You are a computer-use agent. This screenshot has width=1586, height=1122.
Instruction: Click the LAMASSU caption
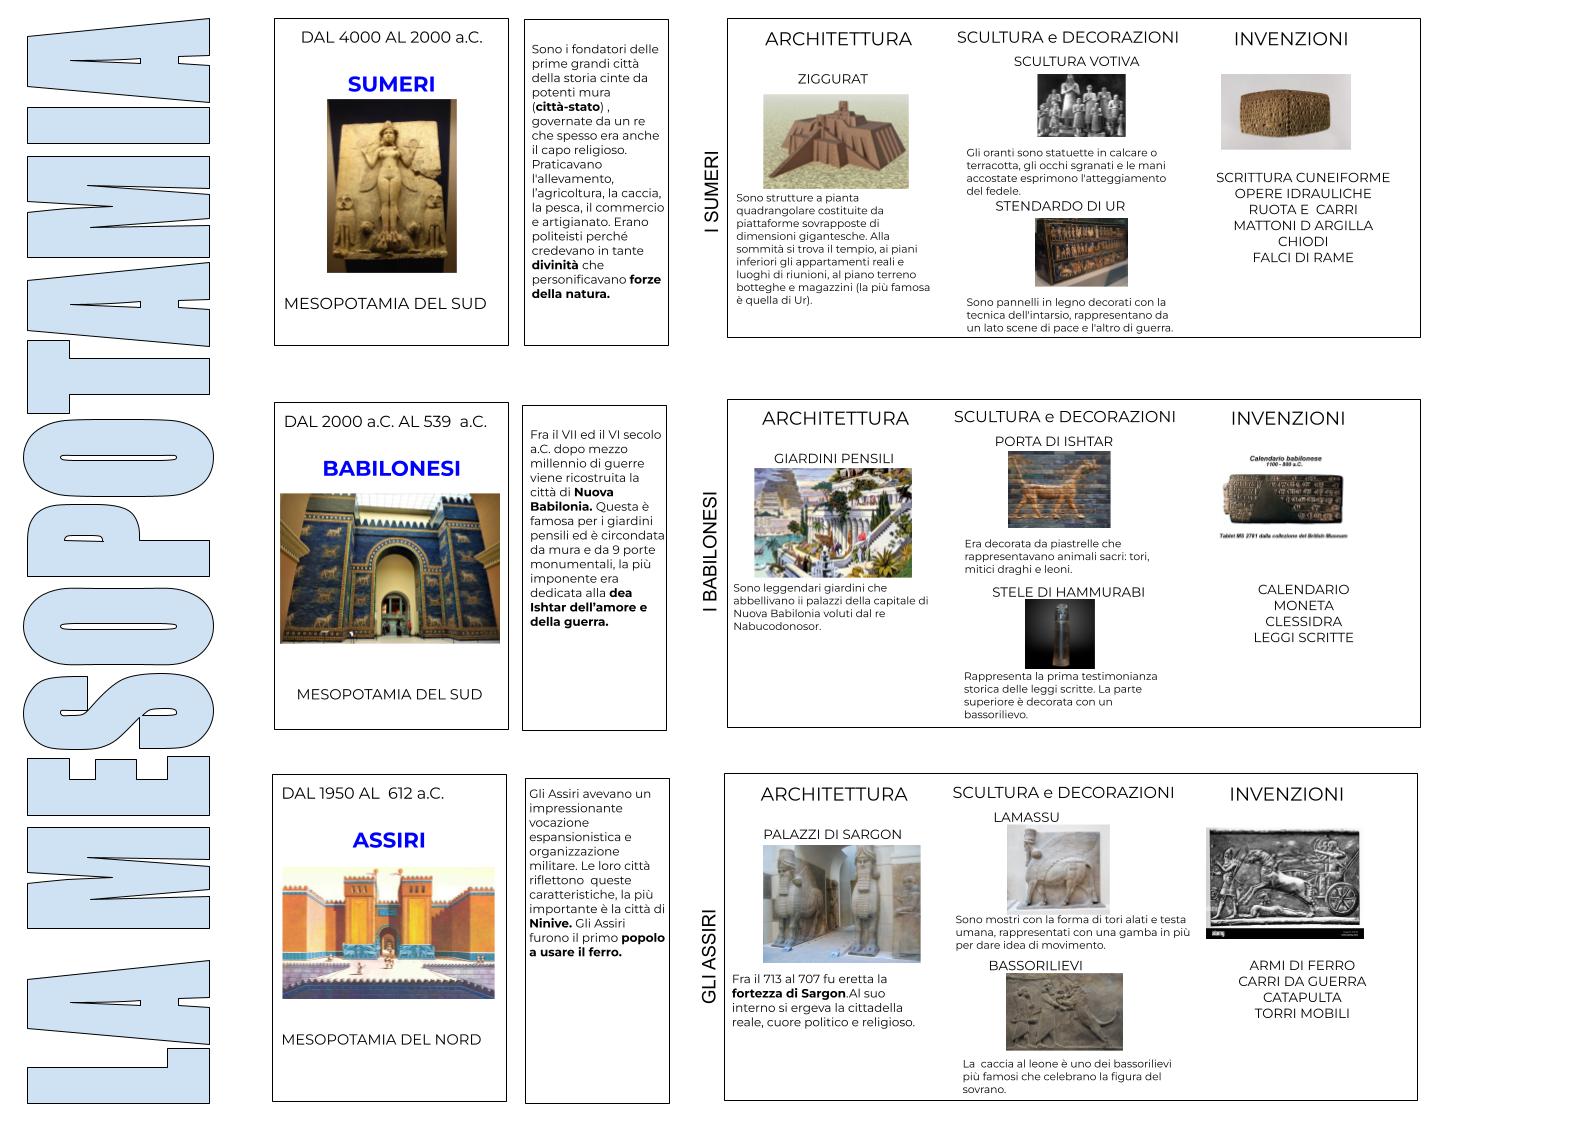(1026, 817)
